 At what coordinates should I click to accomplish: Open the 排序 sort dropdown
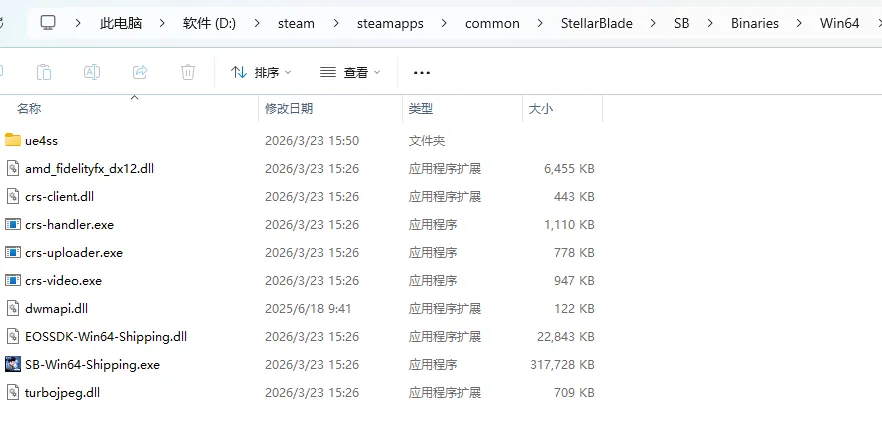261,72
